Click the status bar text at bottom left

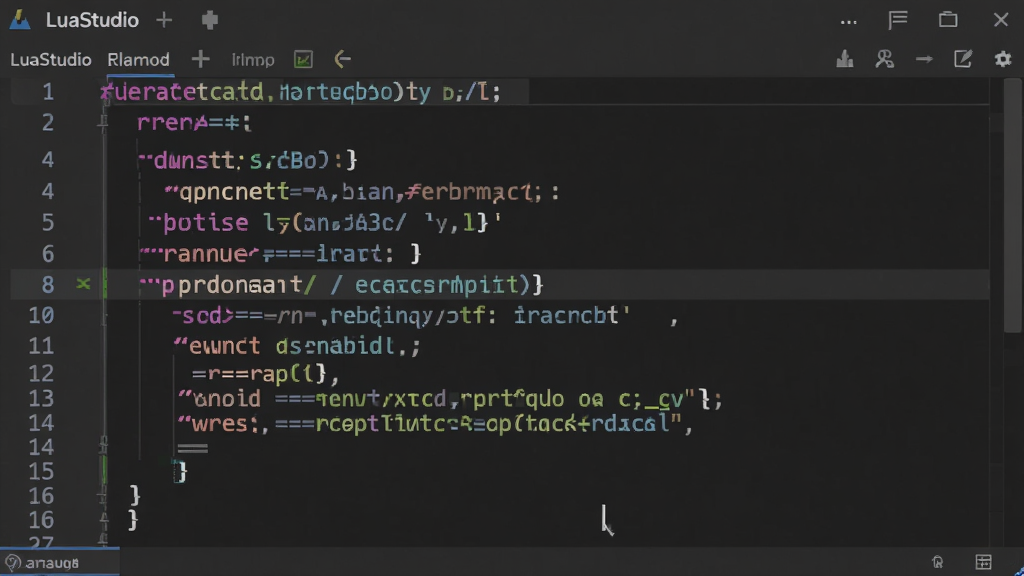click(x=52, y=563)
